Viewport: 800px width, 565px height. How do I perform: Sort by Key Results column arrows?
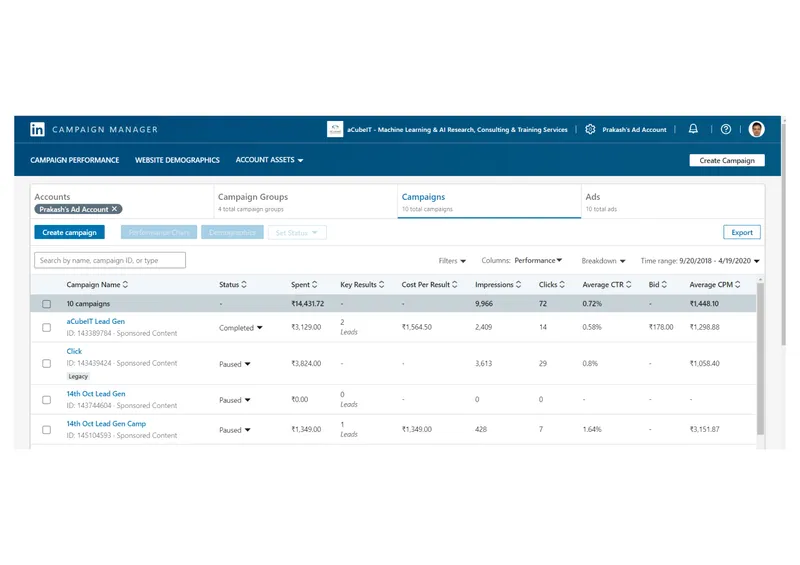382,285
